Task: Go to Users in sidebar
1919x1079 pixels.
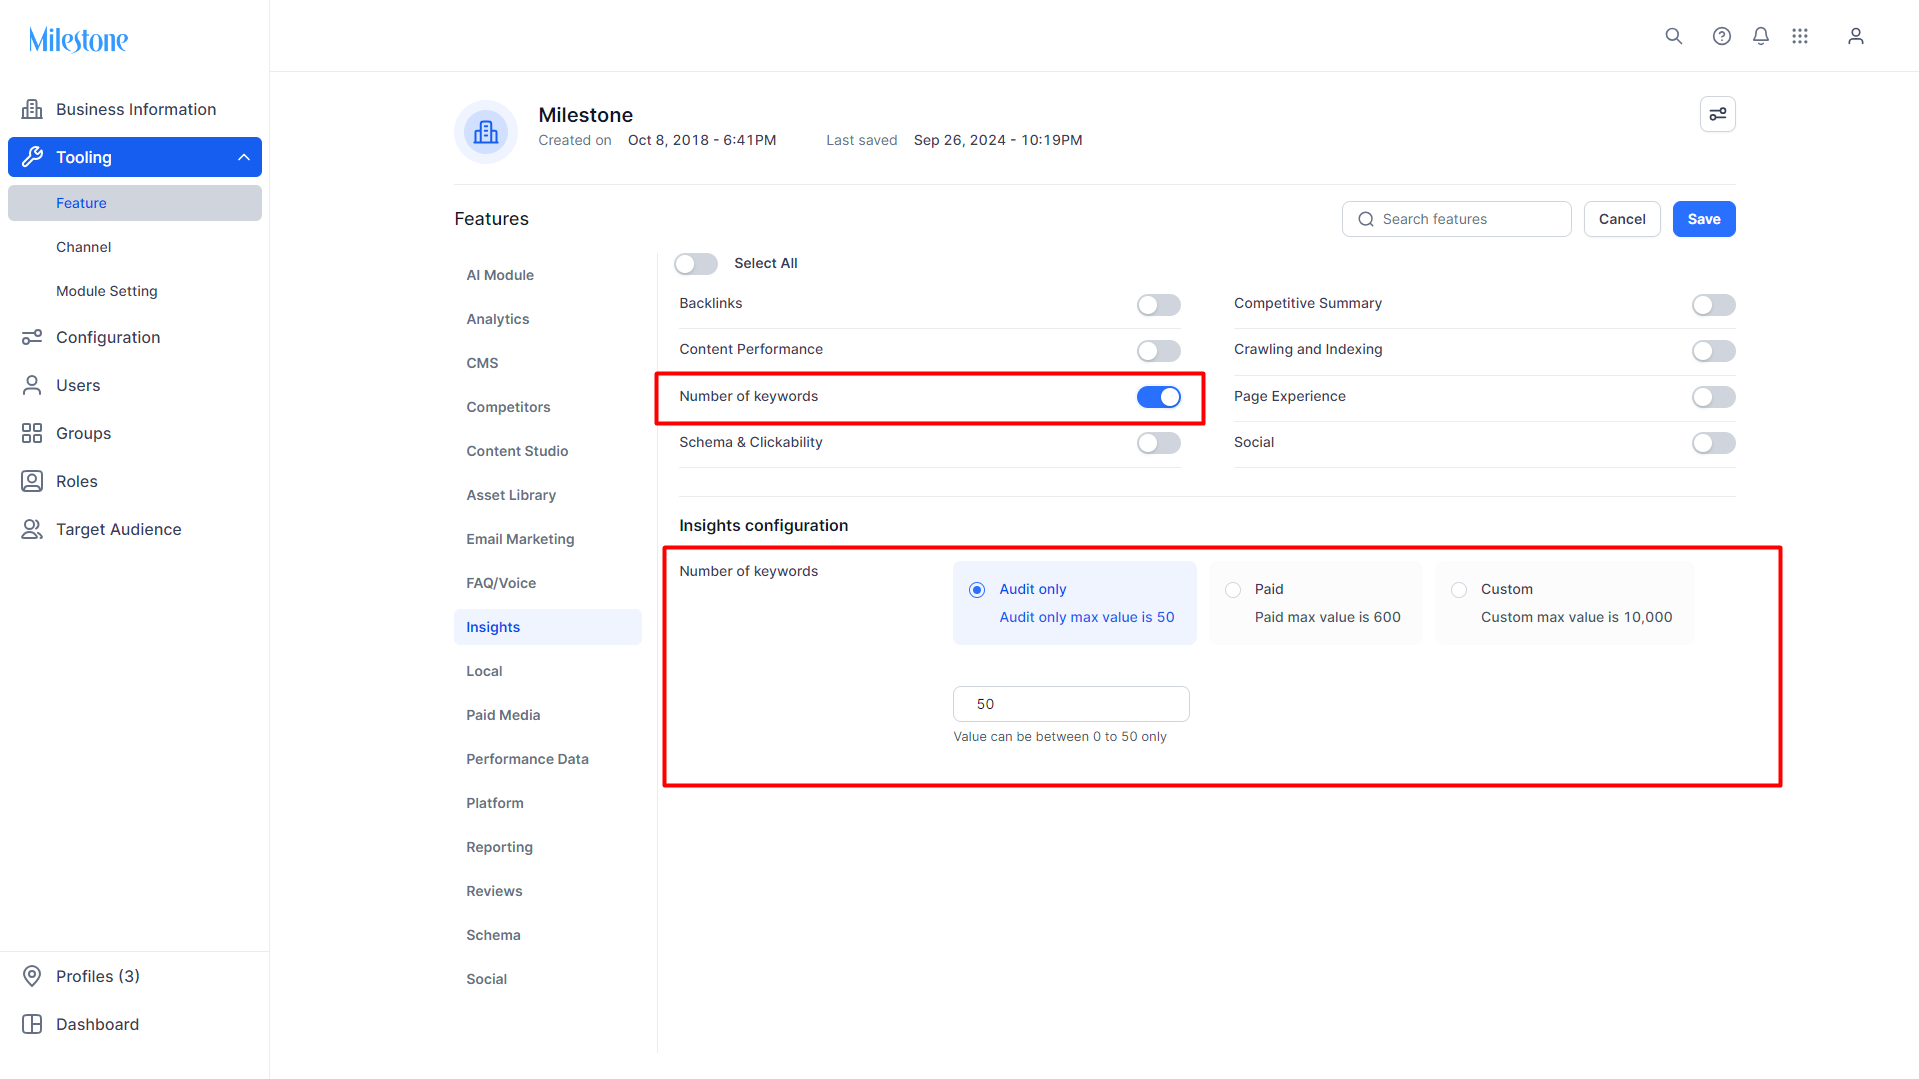Action: [135, 385]
